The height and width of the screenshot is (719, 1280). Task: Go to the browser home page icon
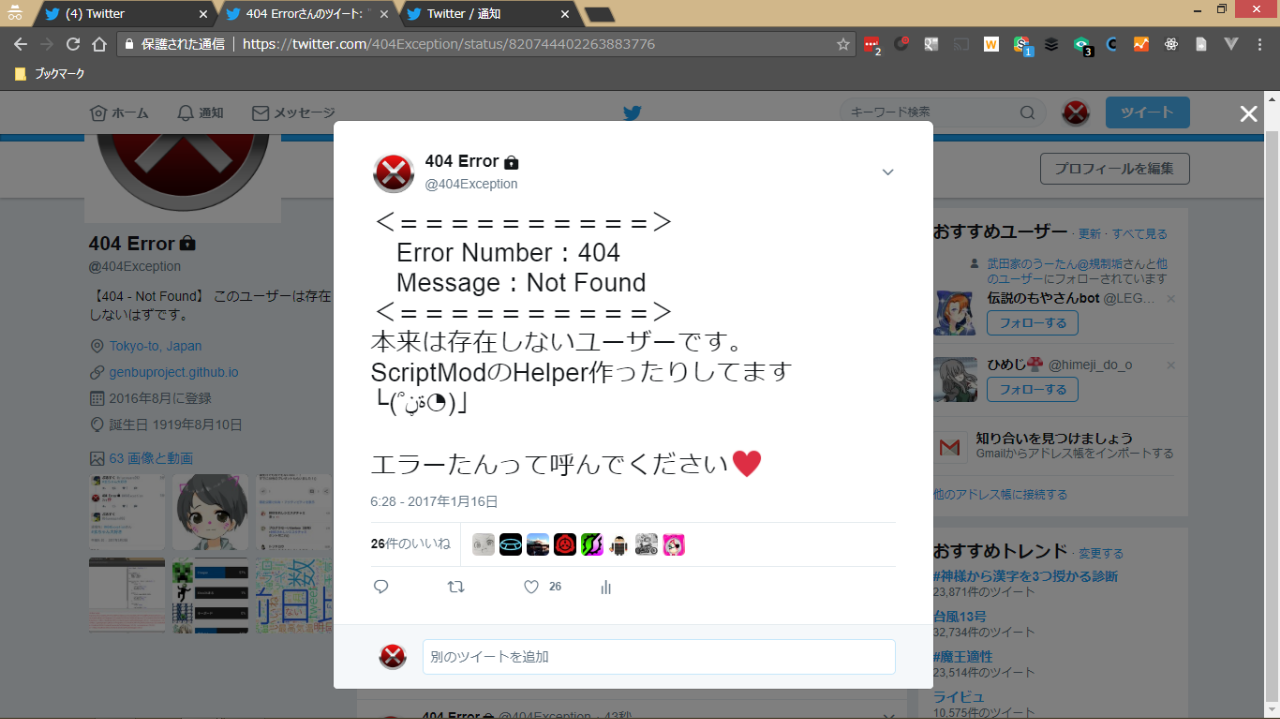point(99,44)
